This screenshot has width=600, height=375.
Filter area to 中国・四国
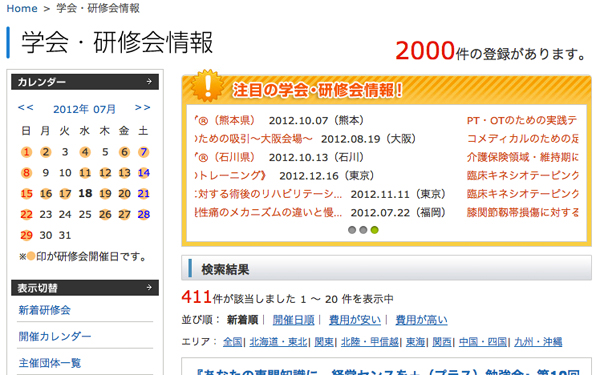[x=483, y=342]
